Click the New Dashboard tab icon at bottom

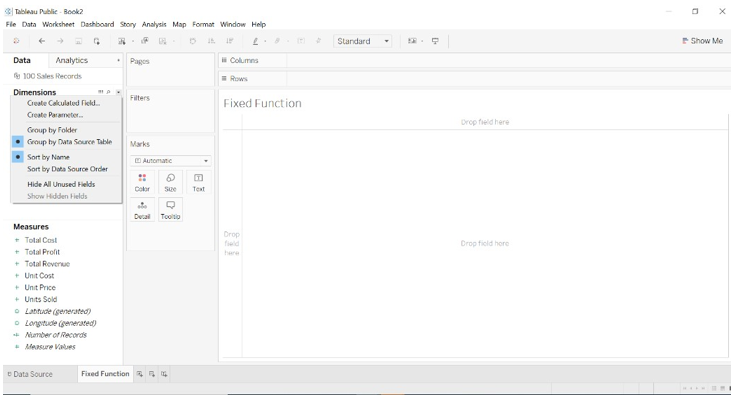pyautogui.click(x=152, y=374)
